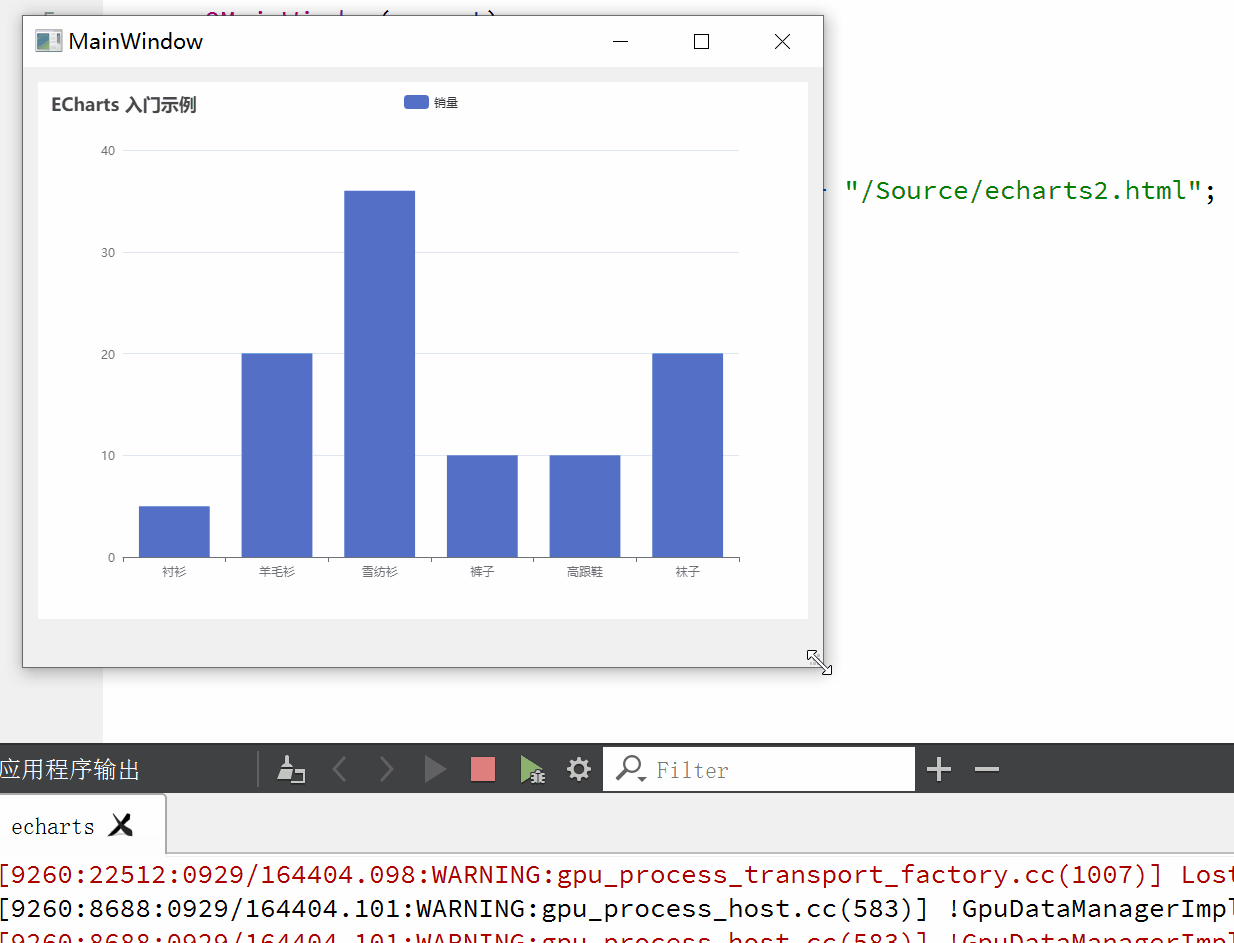1234x943 pixels.
Task: Click the tallest 雪纺衫 bar
Action: coord(379,374)
